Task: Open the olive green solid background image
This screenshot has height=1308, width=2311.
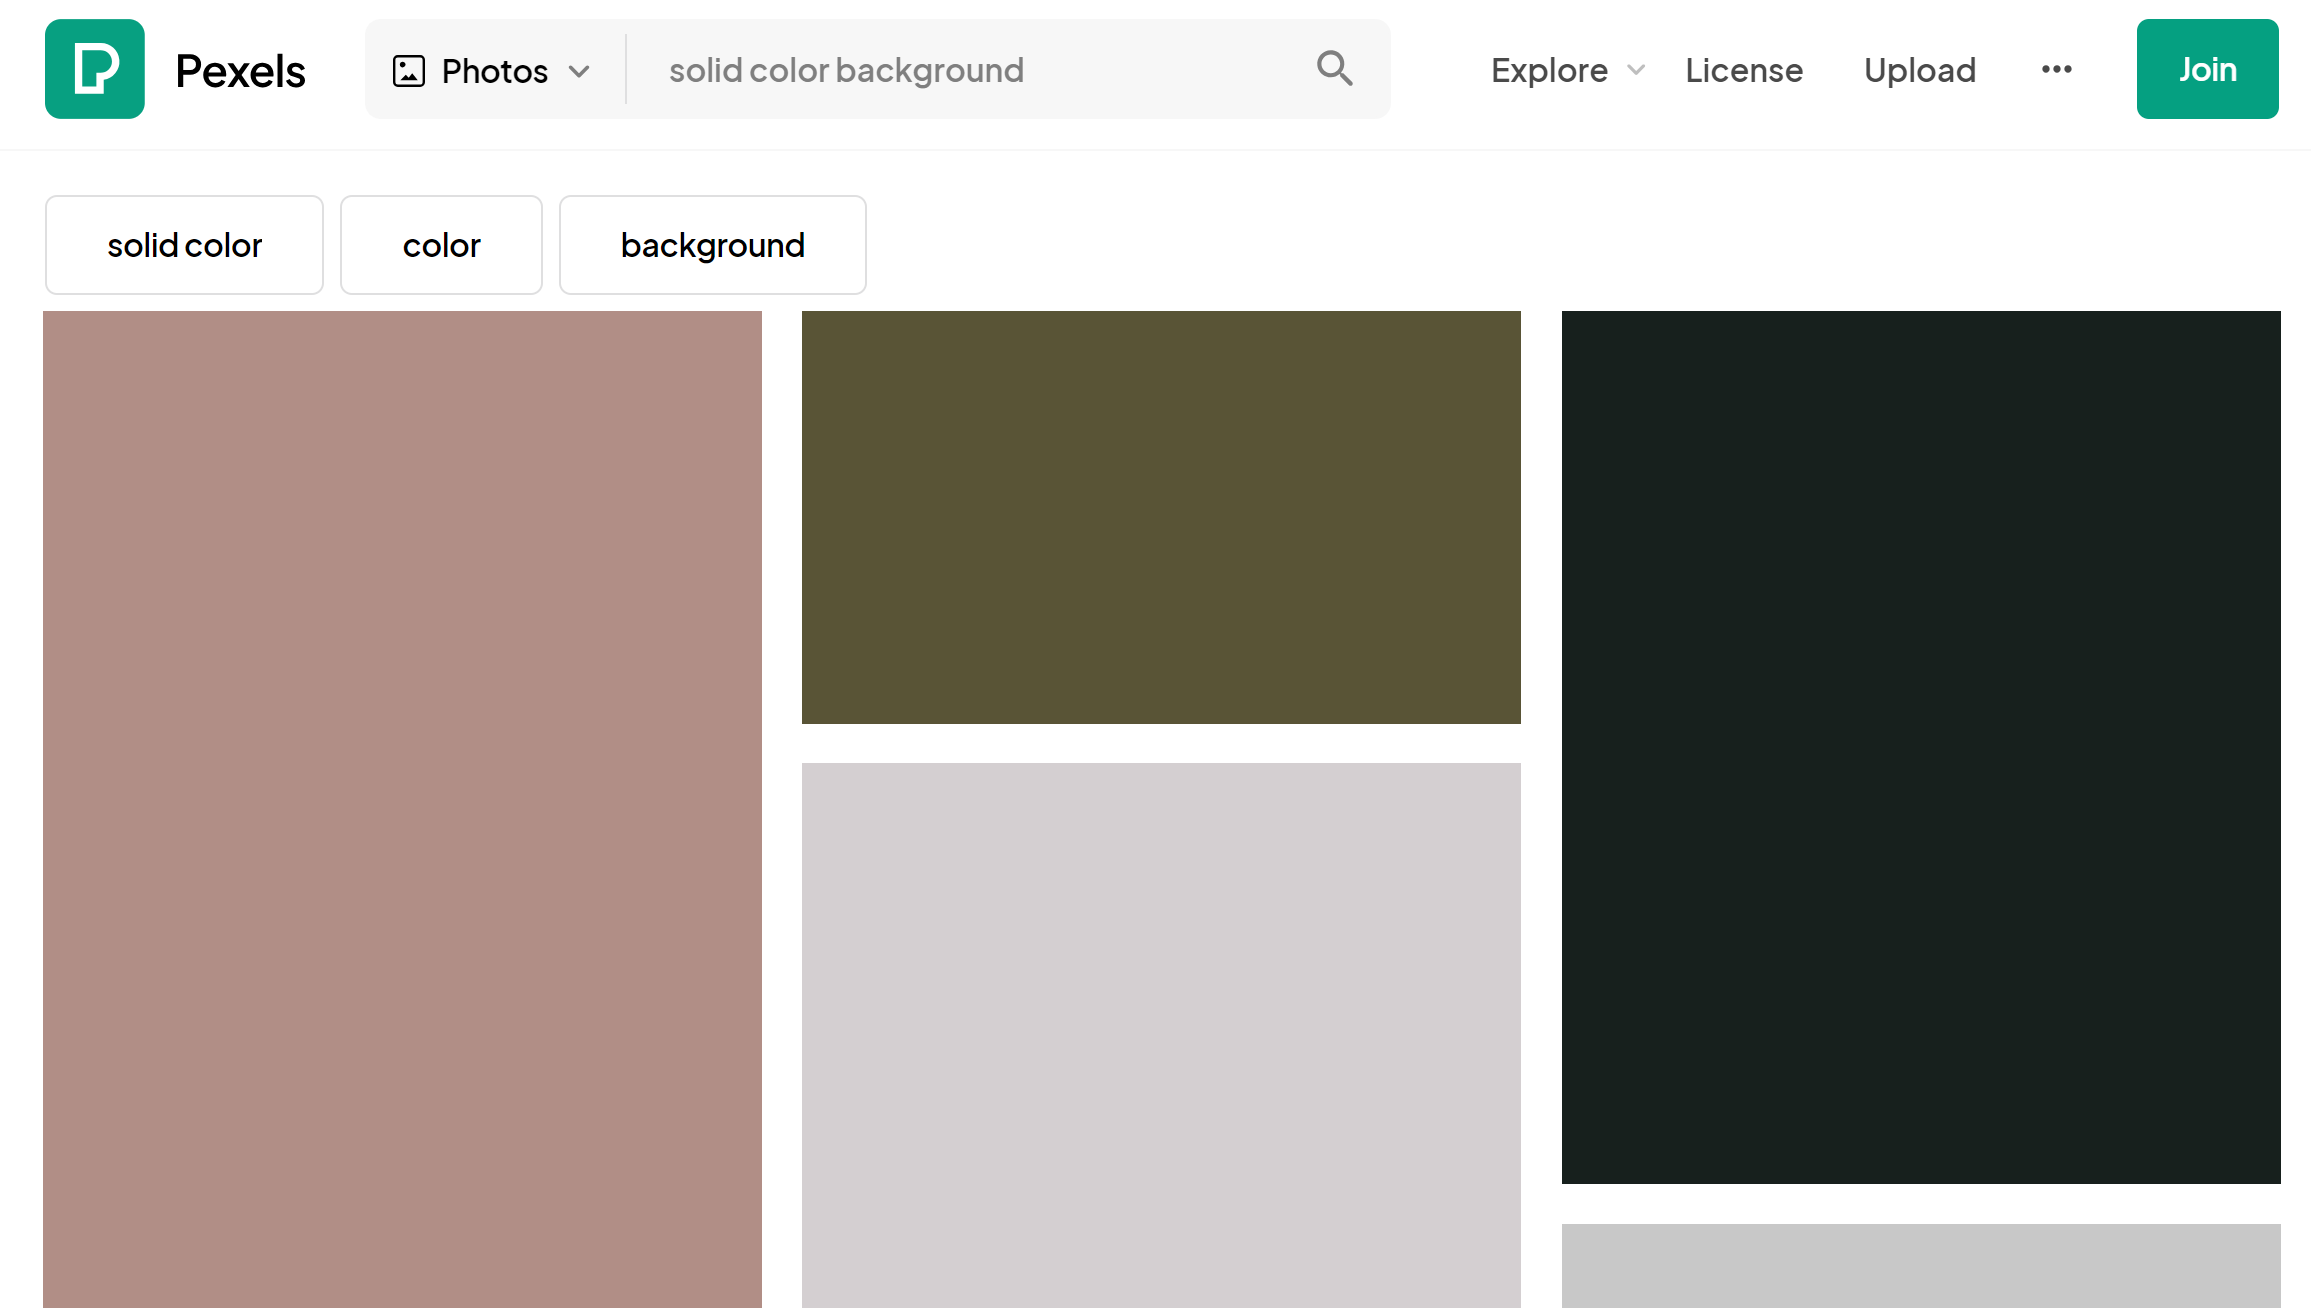Action: point(1160,516)
